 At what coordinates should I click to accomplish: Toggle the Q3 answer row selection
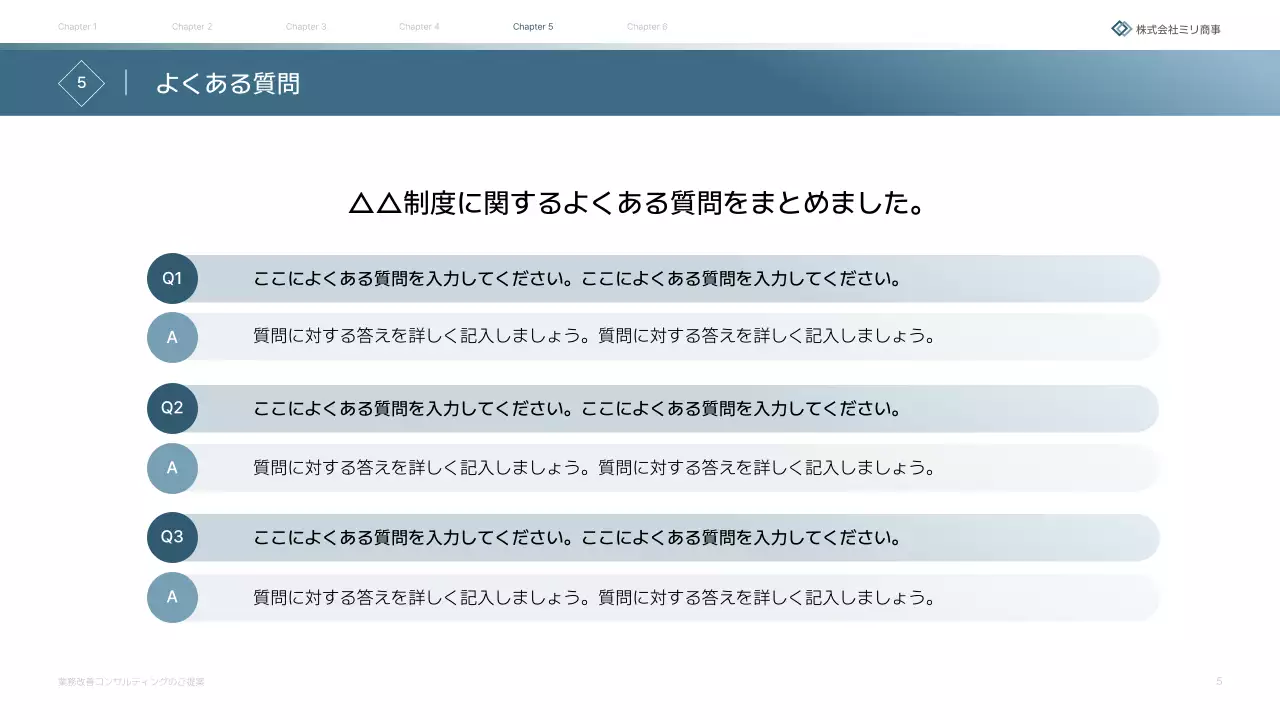(x=650, y=597)
